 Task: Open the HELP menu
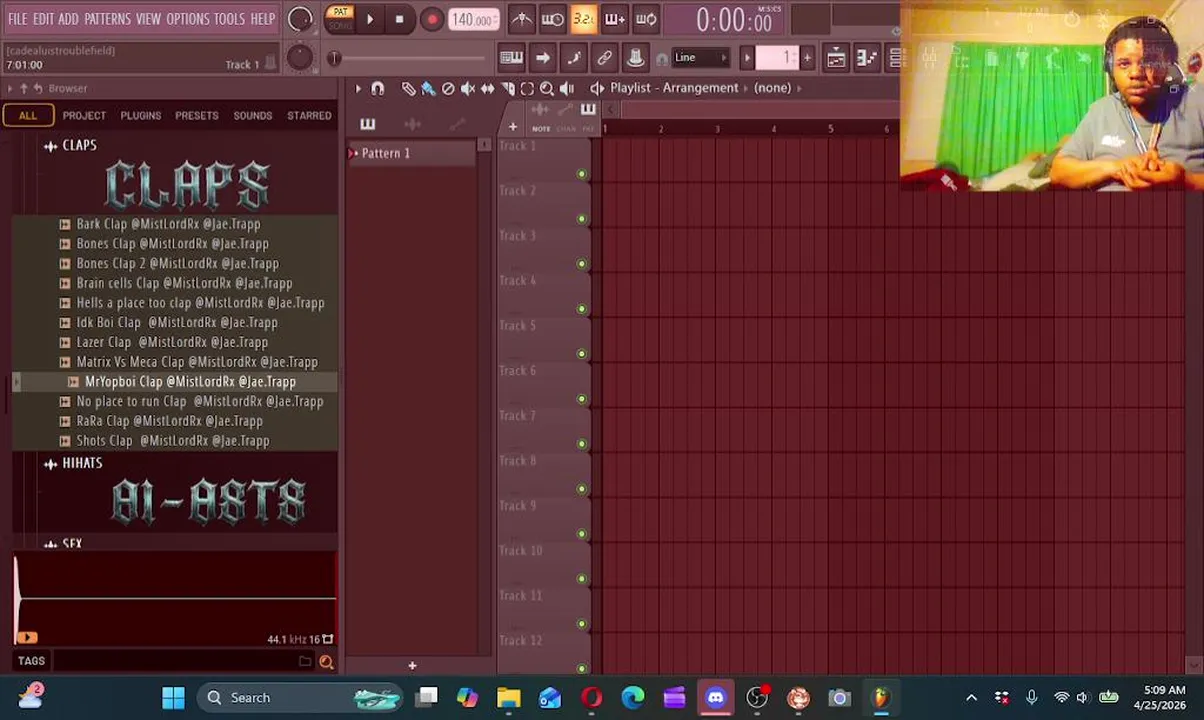(x=262, y=19)
